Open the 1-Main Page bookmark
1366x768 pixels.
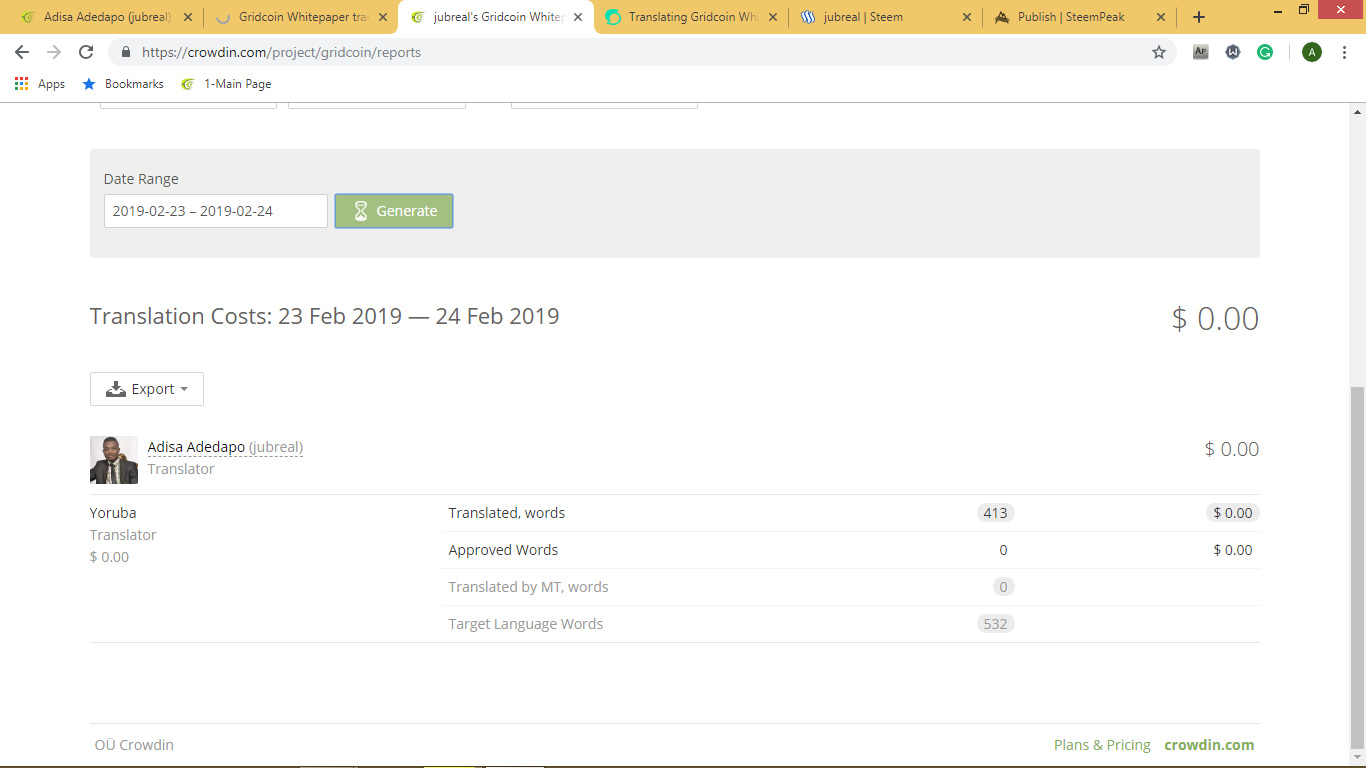click(226, 84)
